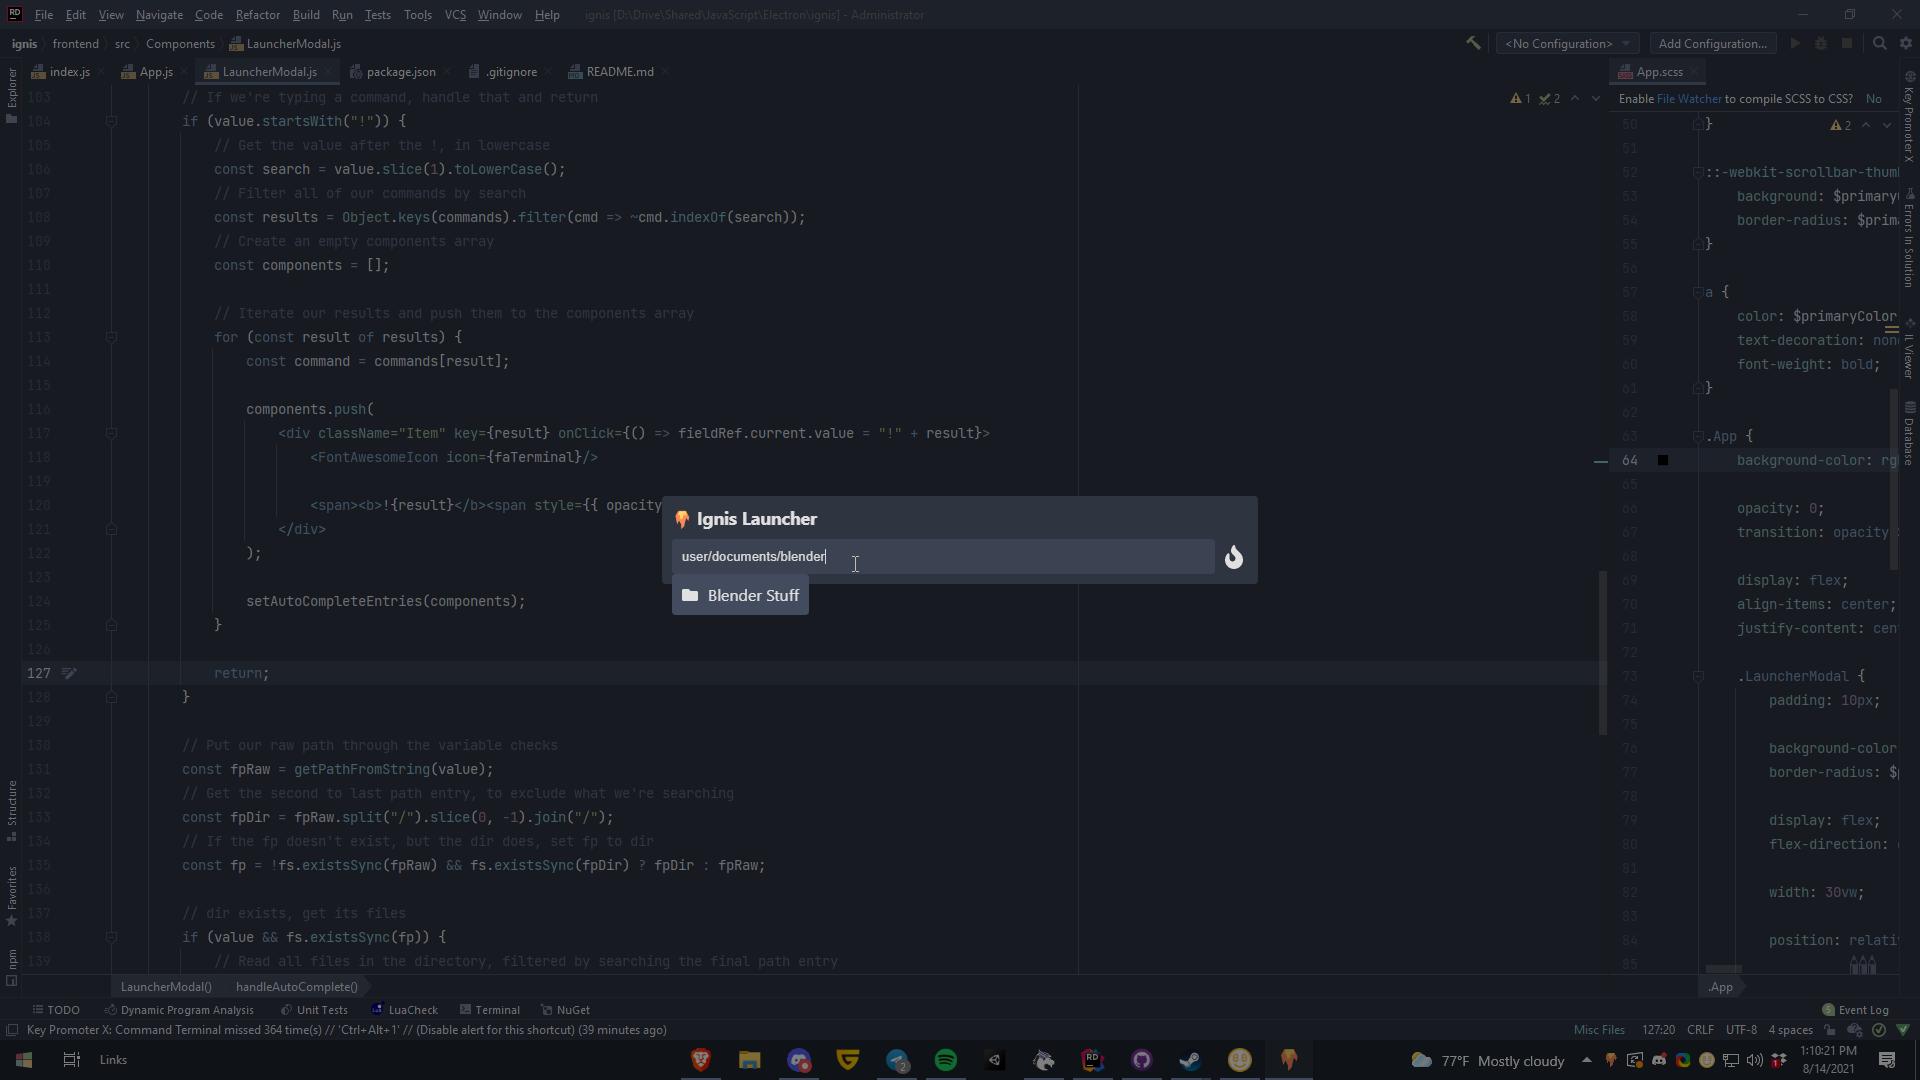Open the Terminal tool window
Viewport: 1920px width, 1080px height.
pyautogui.click(x=489, y=1010)
